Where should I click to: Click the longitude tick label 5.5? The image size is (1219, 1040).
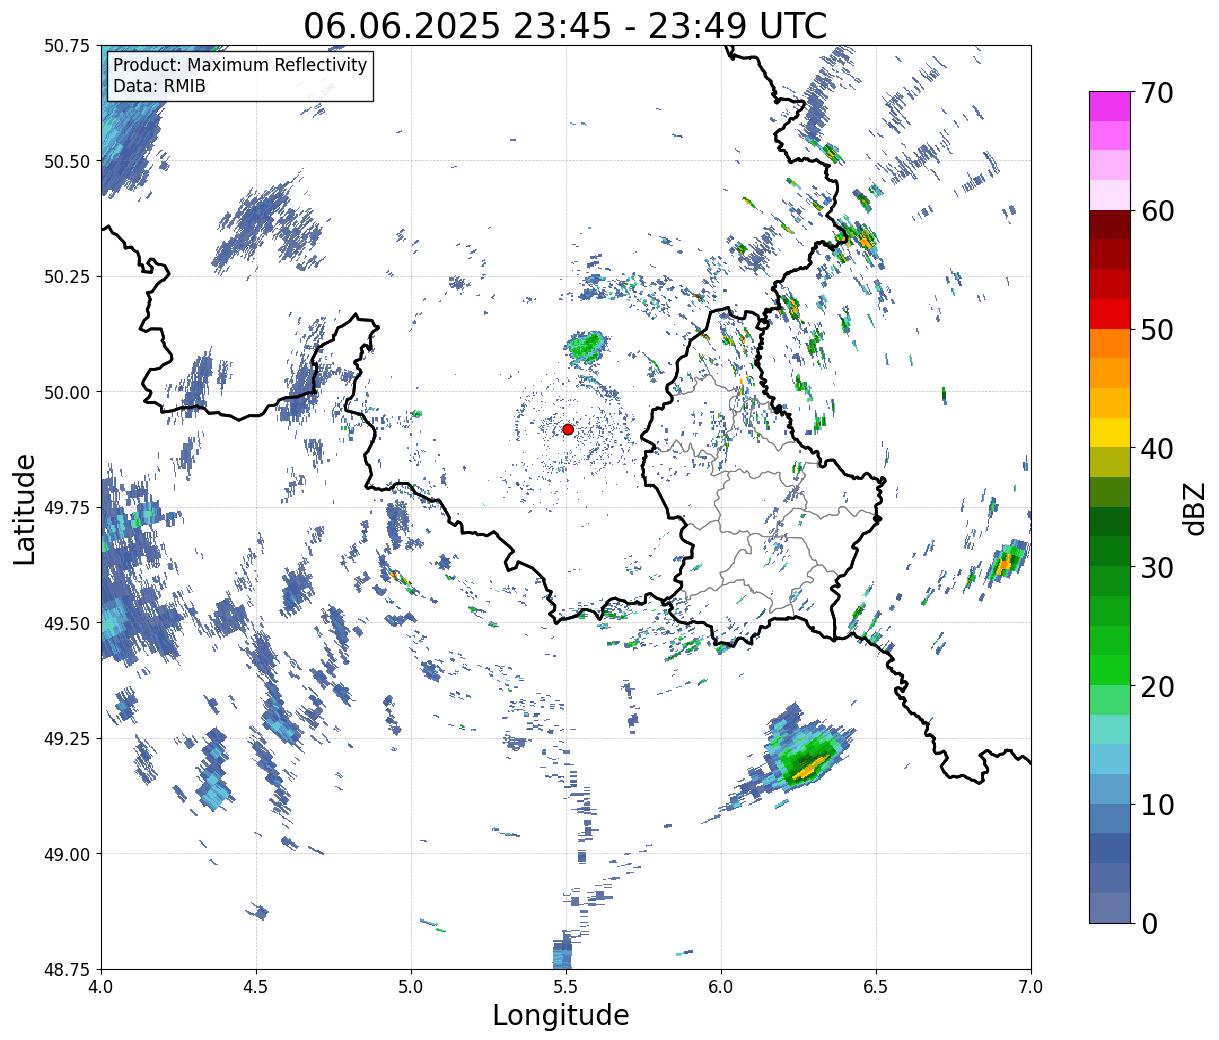(566, 986)
